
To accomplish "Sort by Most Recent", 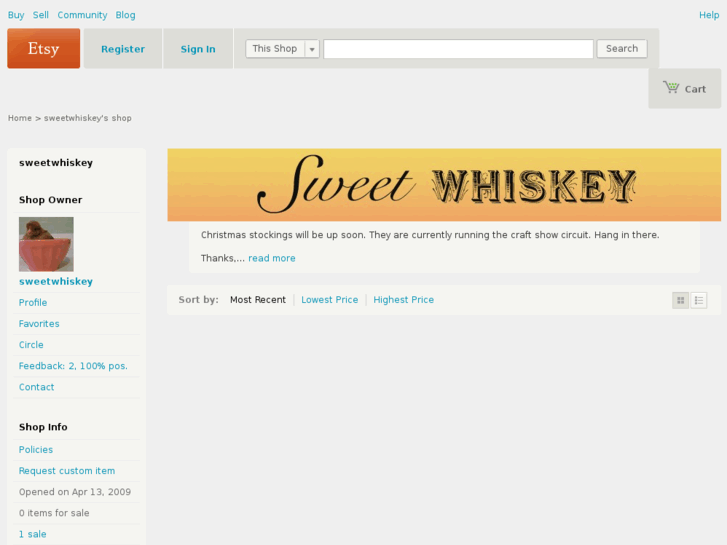I will 258,300.
